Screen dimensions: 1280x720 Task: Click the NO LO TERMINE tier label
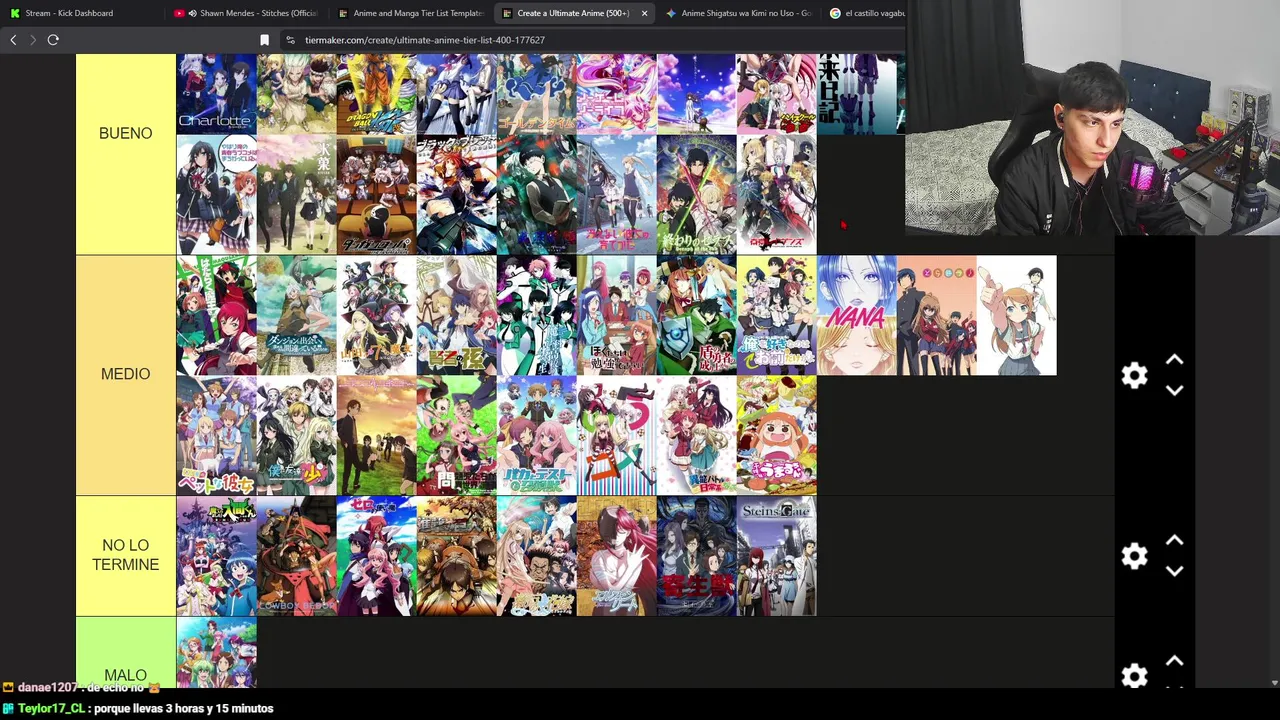point(126,555)
